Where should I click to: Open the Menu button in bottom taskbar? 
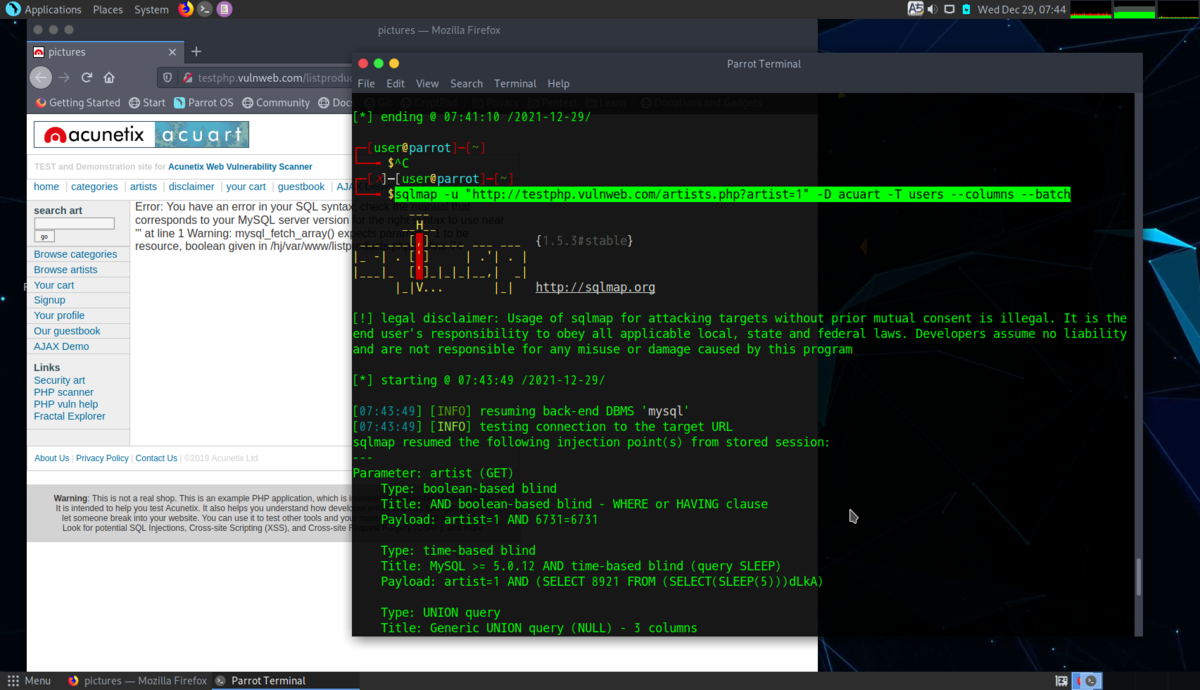click(29, 681)
